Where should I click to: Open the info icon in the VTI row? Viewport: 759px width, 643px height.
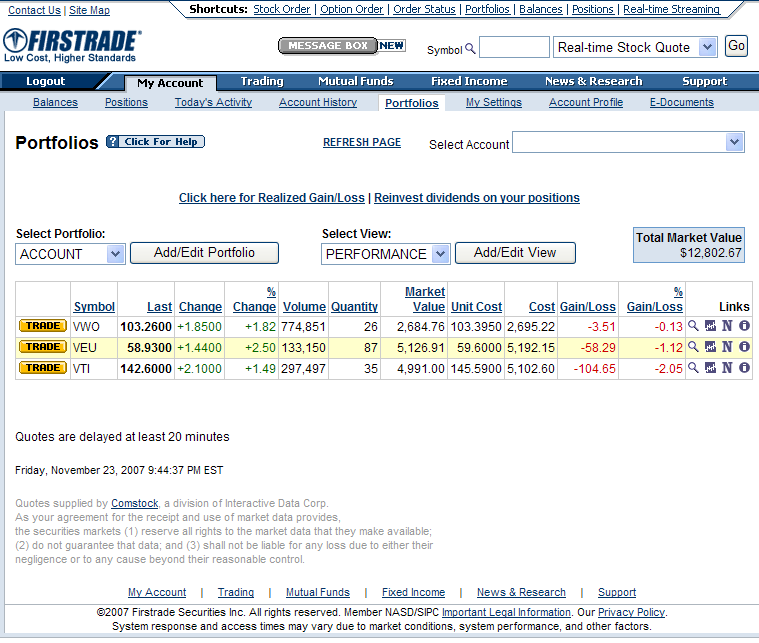pyautogui.click(x=744, y=367)
